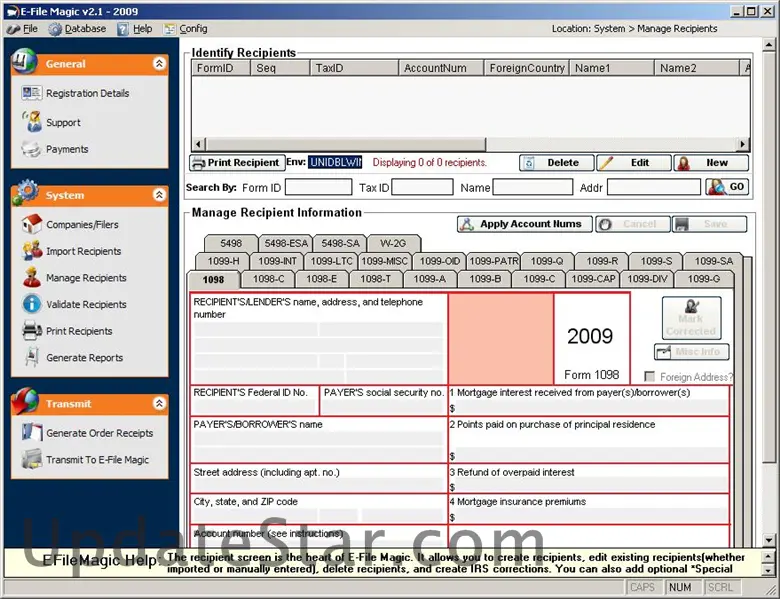The width and height of the screenshot is (780, 599).
Task: Click the File menu pen icon
Action: click(x=13, y=29)
